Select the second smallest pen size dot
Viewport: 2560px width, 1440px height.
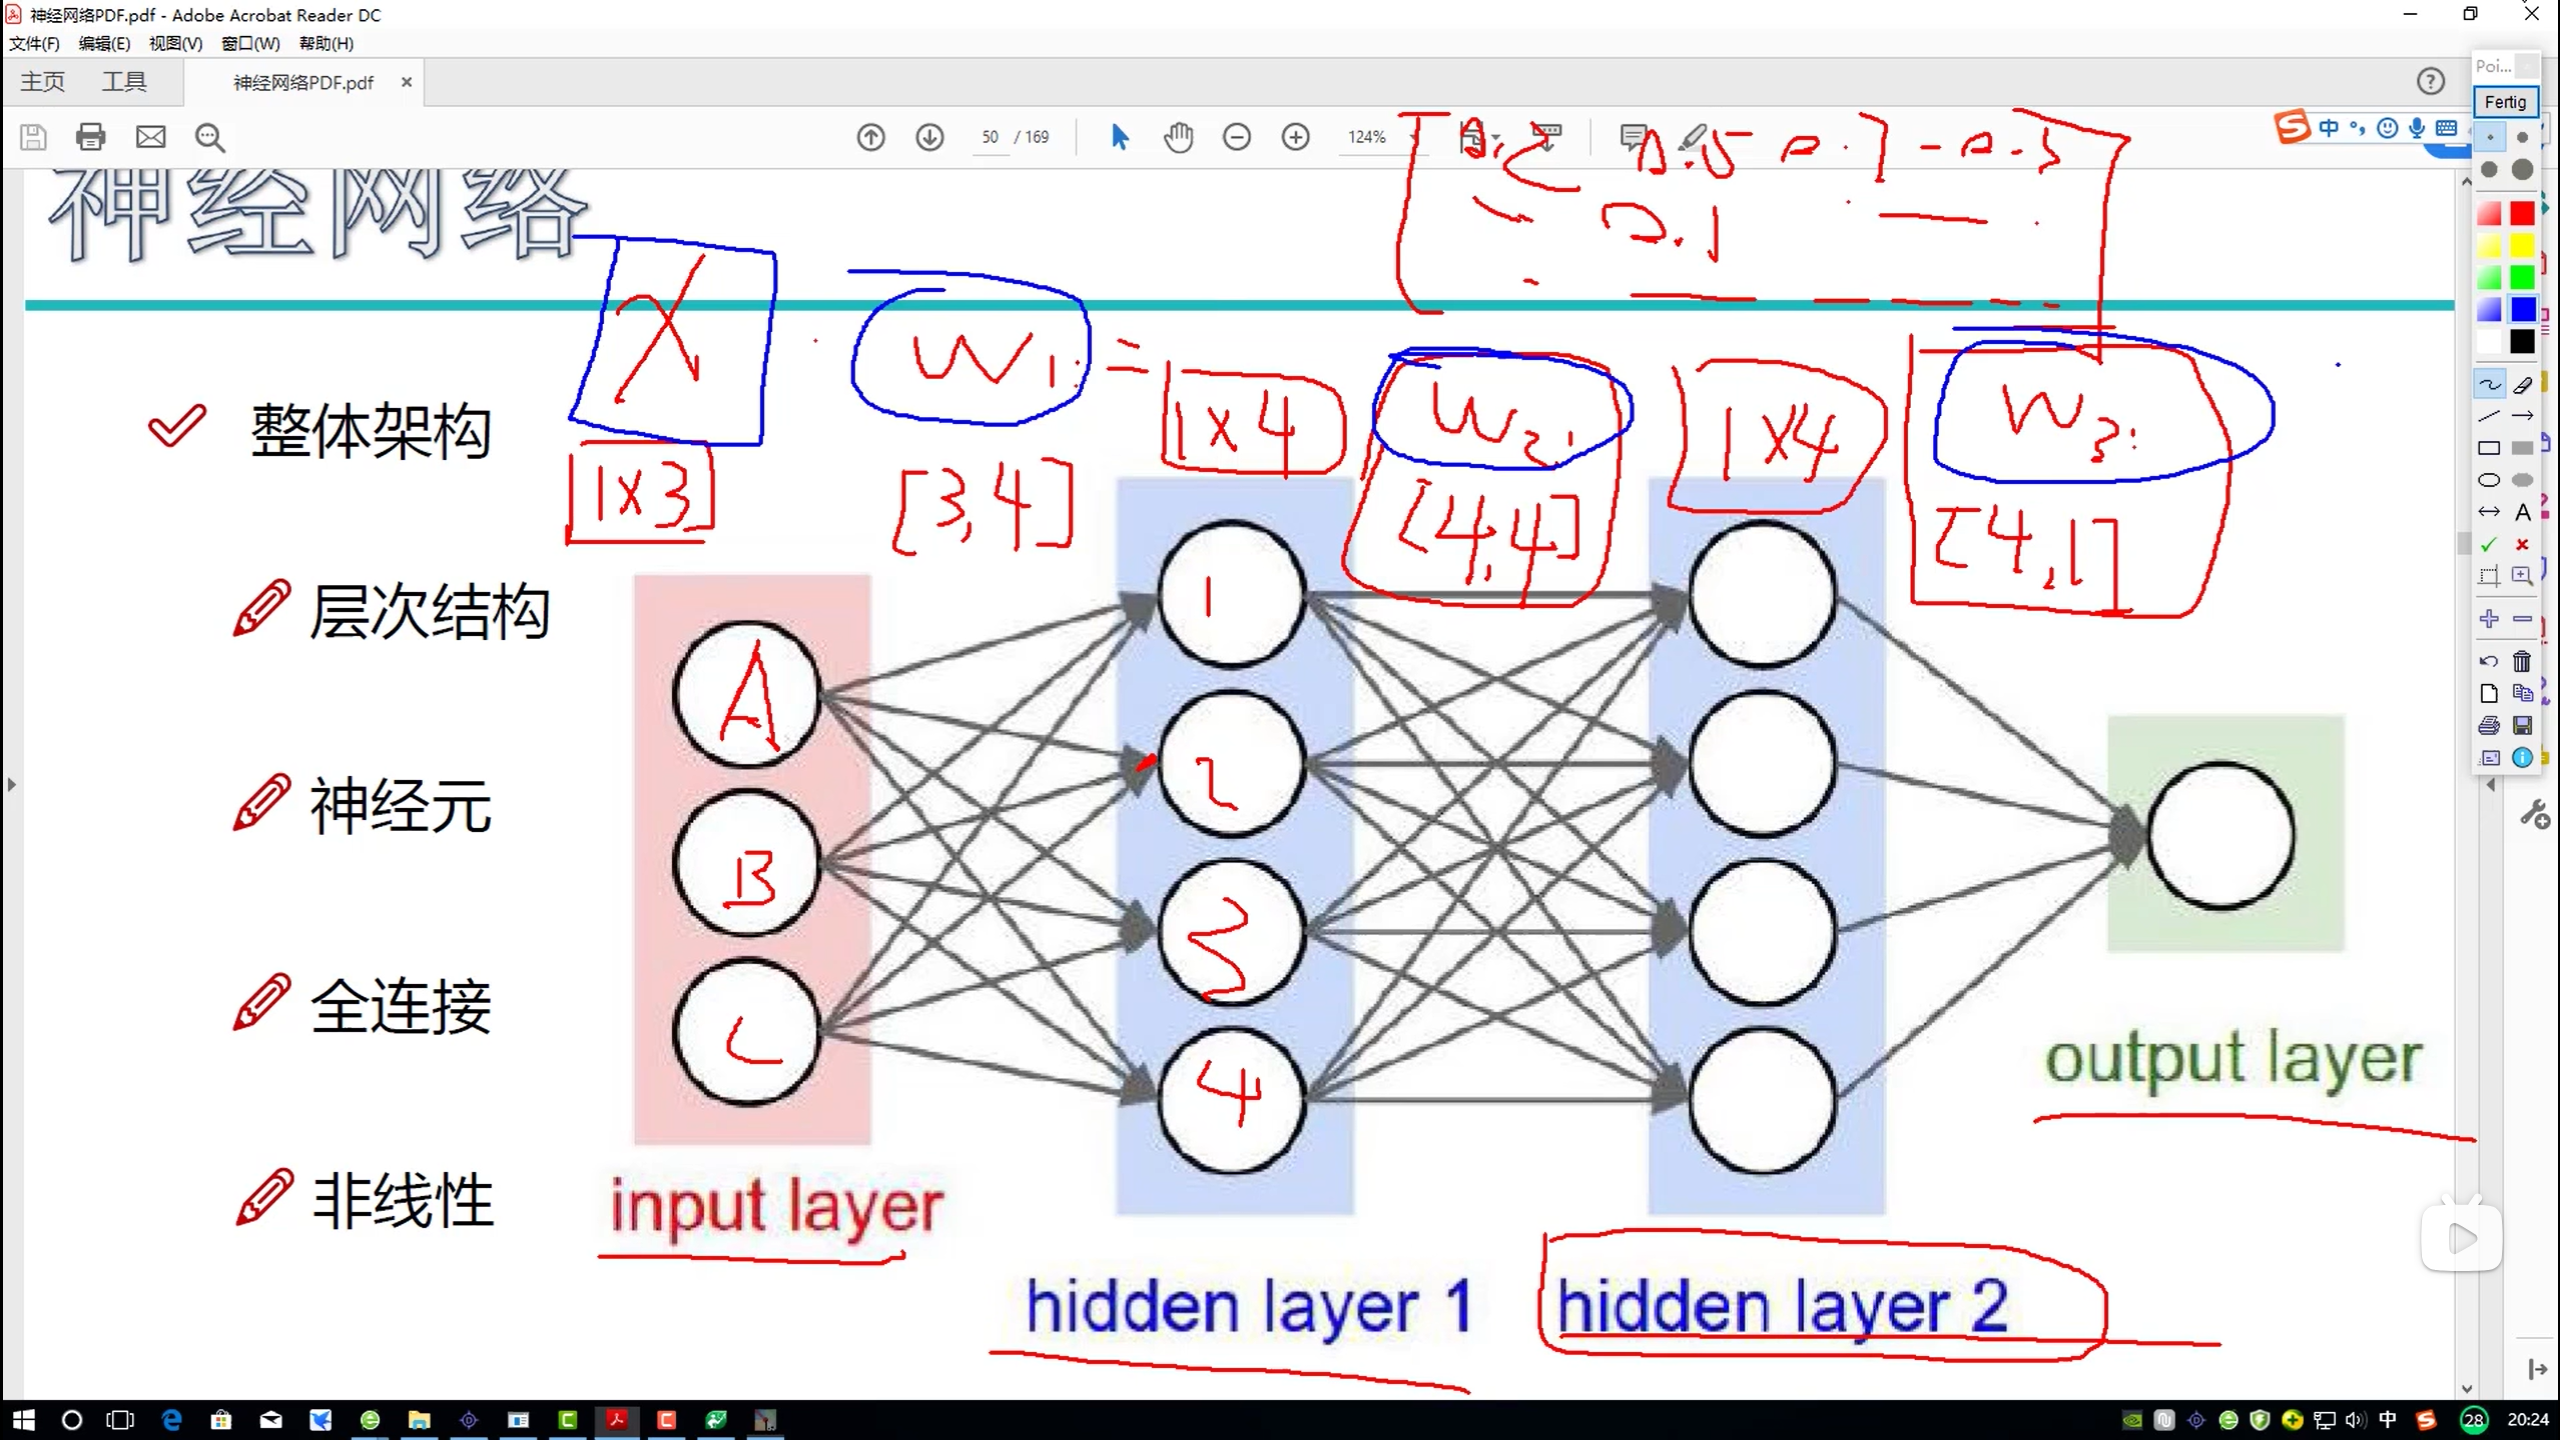2522,137
